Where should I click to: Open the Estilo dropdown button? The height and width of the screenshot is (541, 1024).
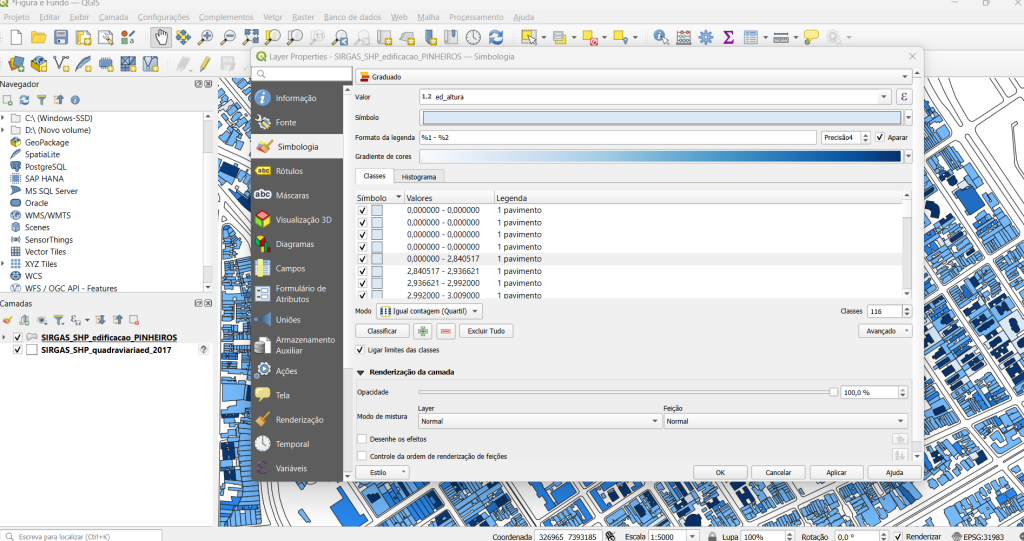pos(383,472)
